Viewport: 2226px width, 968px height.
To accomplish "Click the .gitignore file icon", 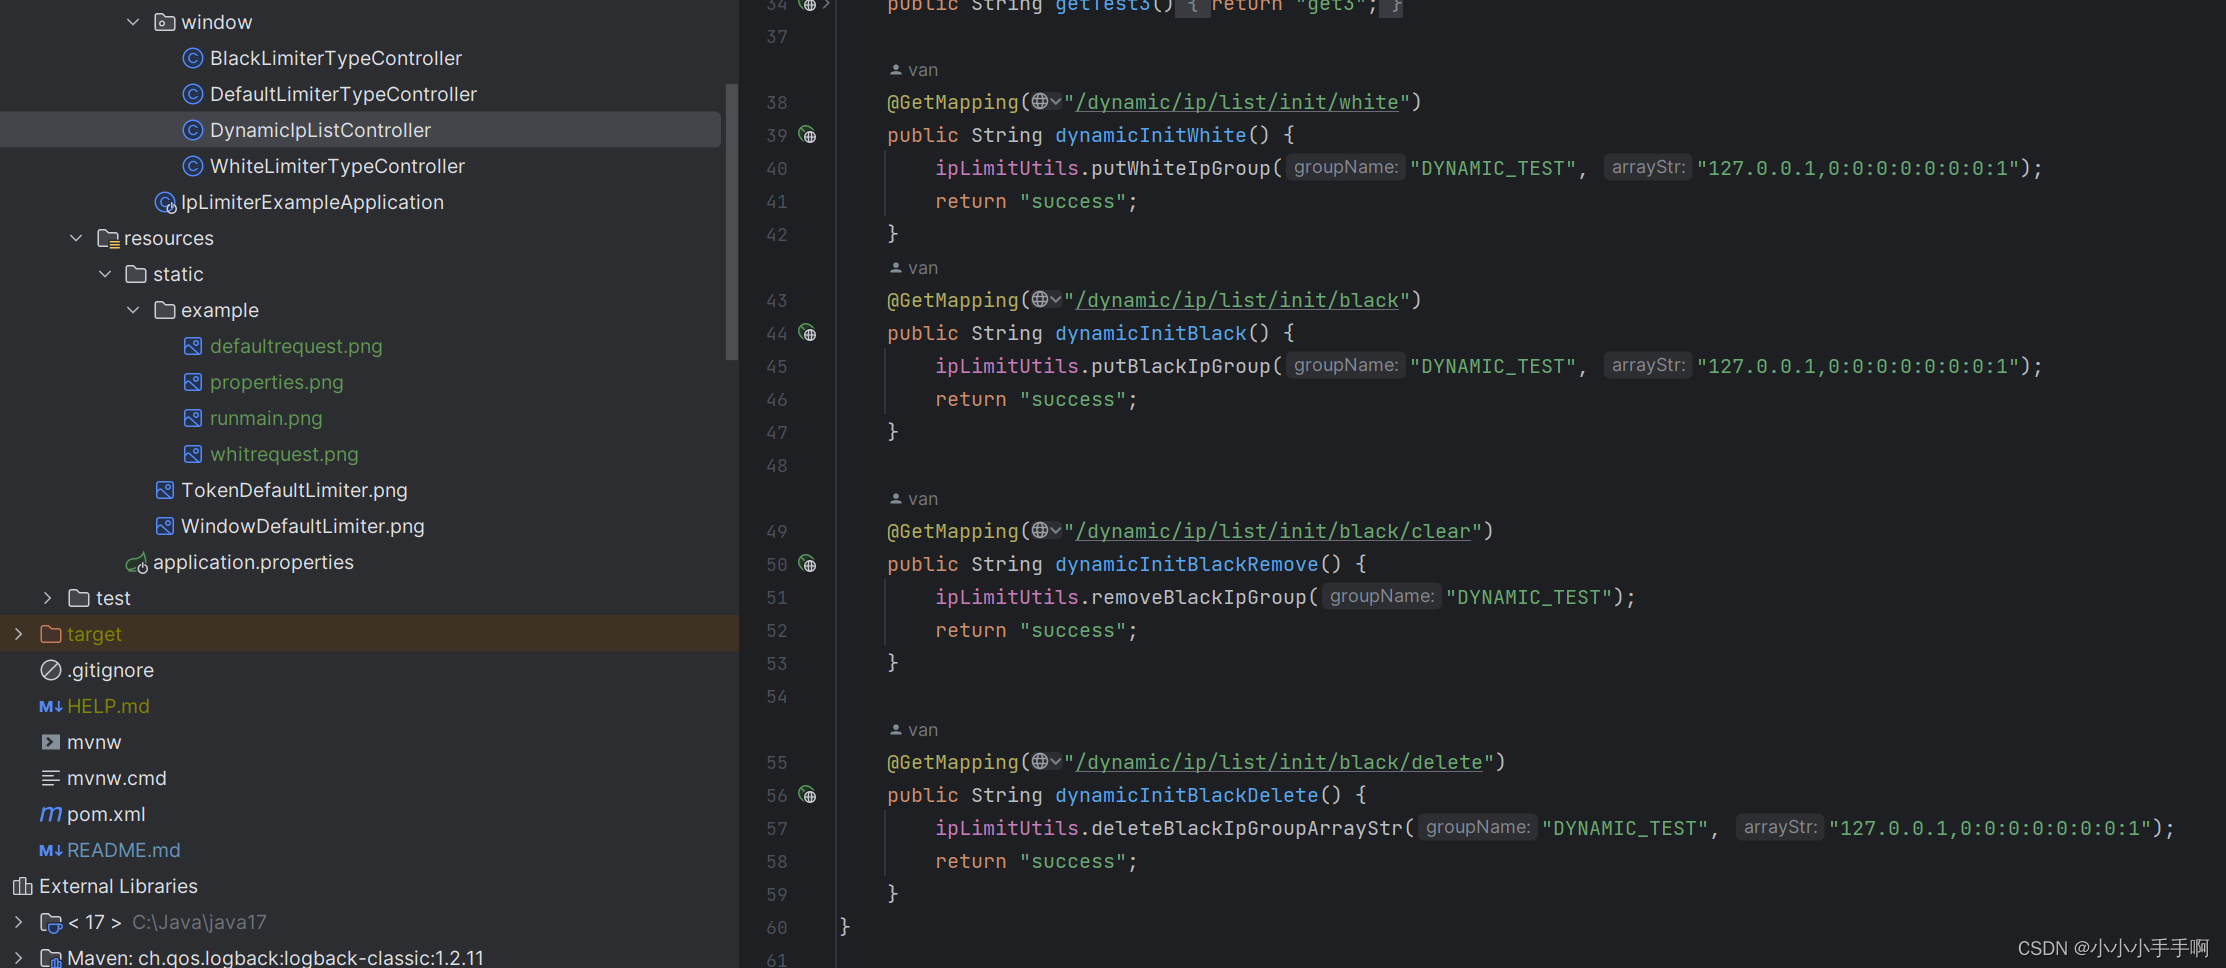I will (51, 670).
